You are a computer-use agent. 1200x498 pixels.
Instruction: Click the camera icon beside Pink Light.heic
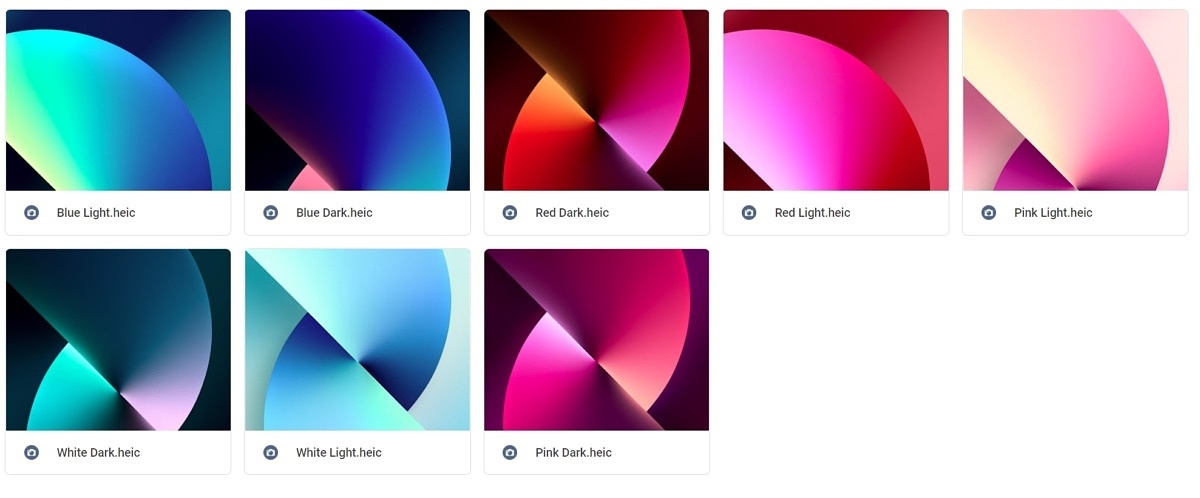click(988, 213)
